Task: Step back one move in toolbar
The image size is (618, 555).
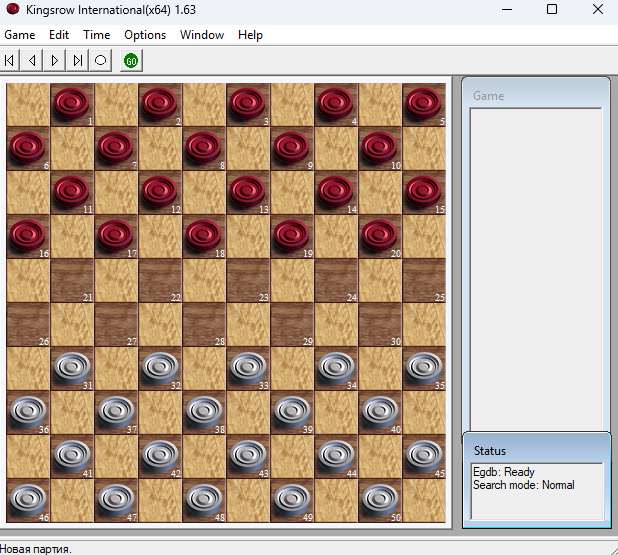Action: click(x=33, y=61)
